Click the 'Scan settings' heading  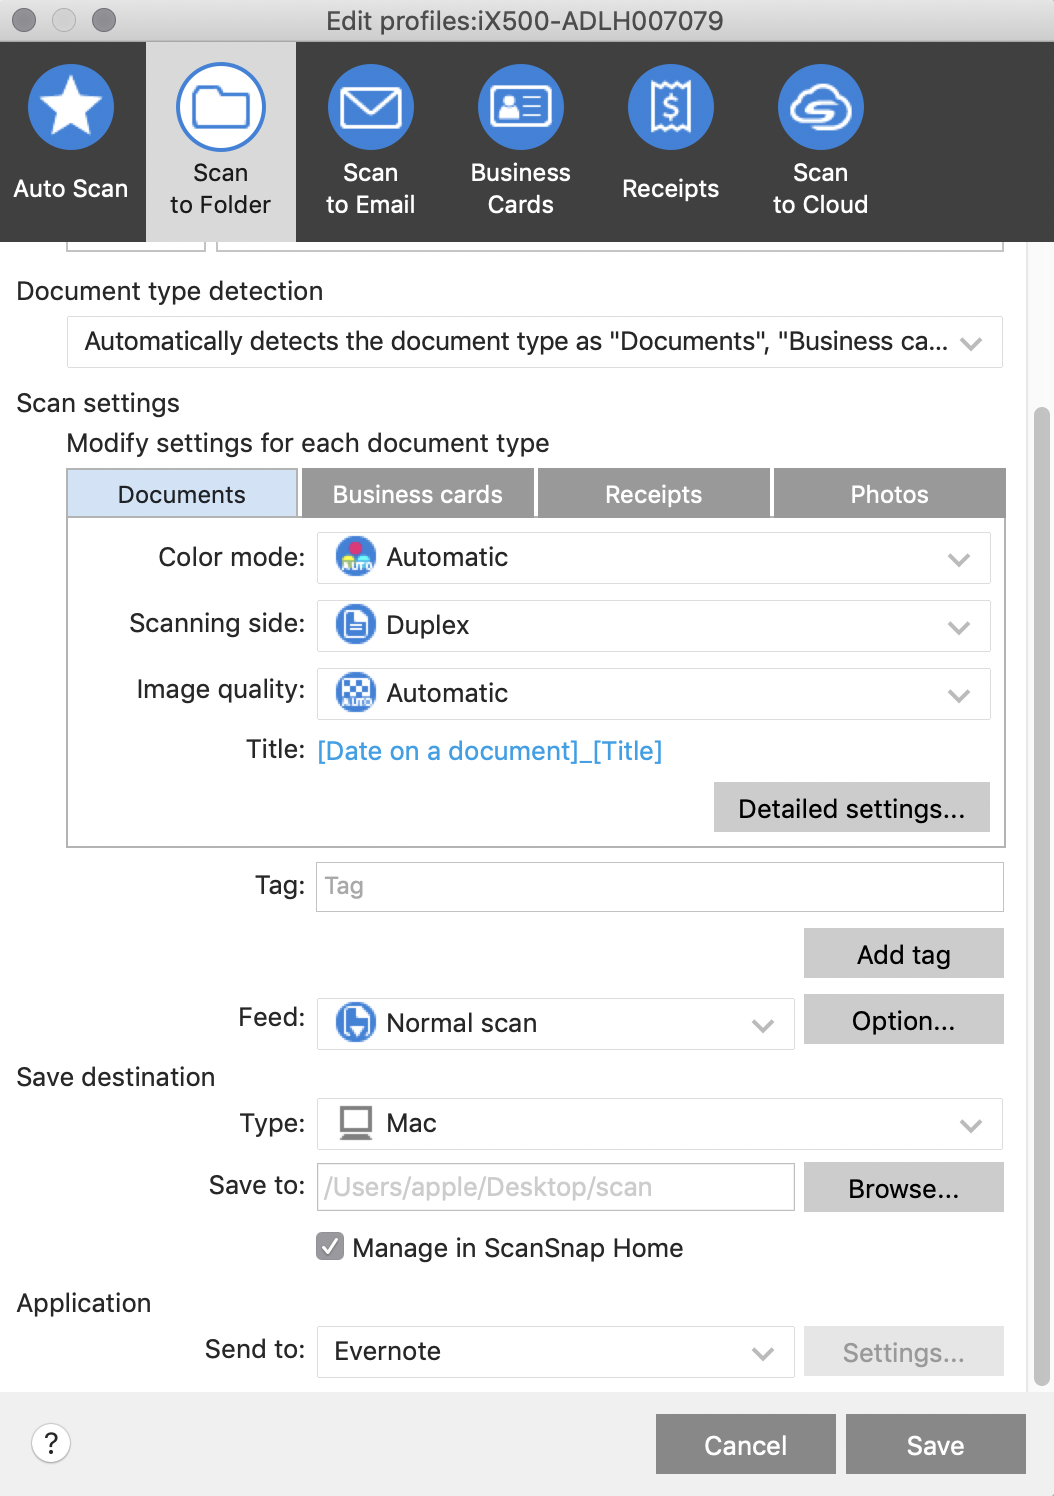(98, 403)
